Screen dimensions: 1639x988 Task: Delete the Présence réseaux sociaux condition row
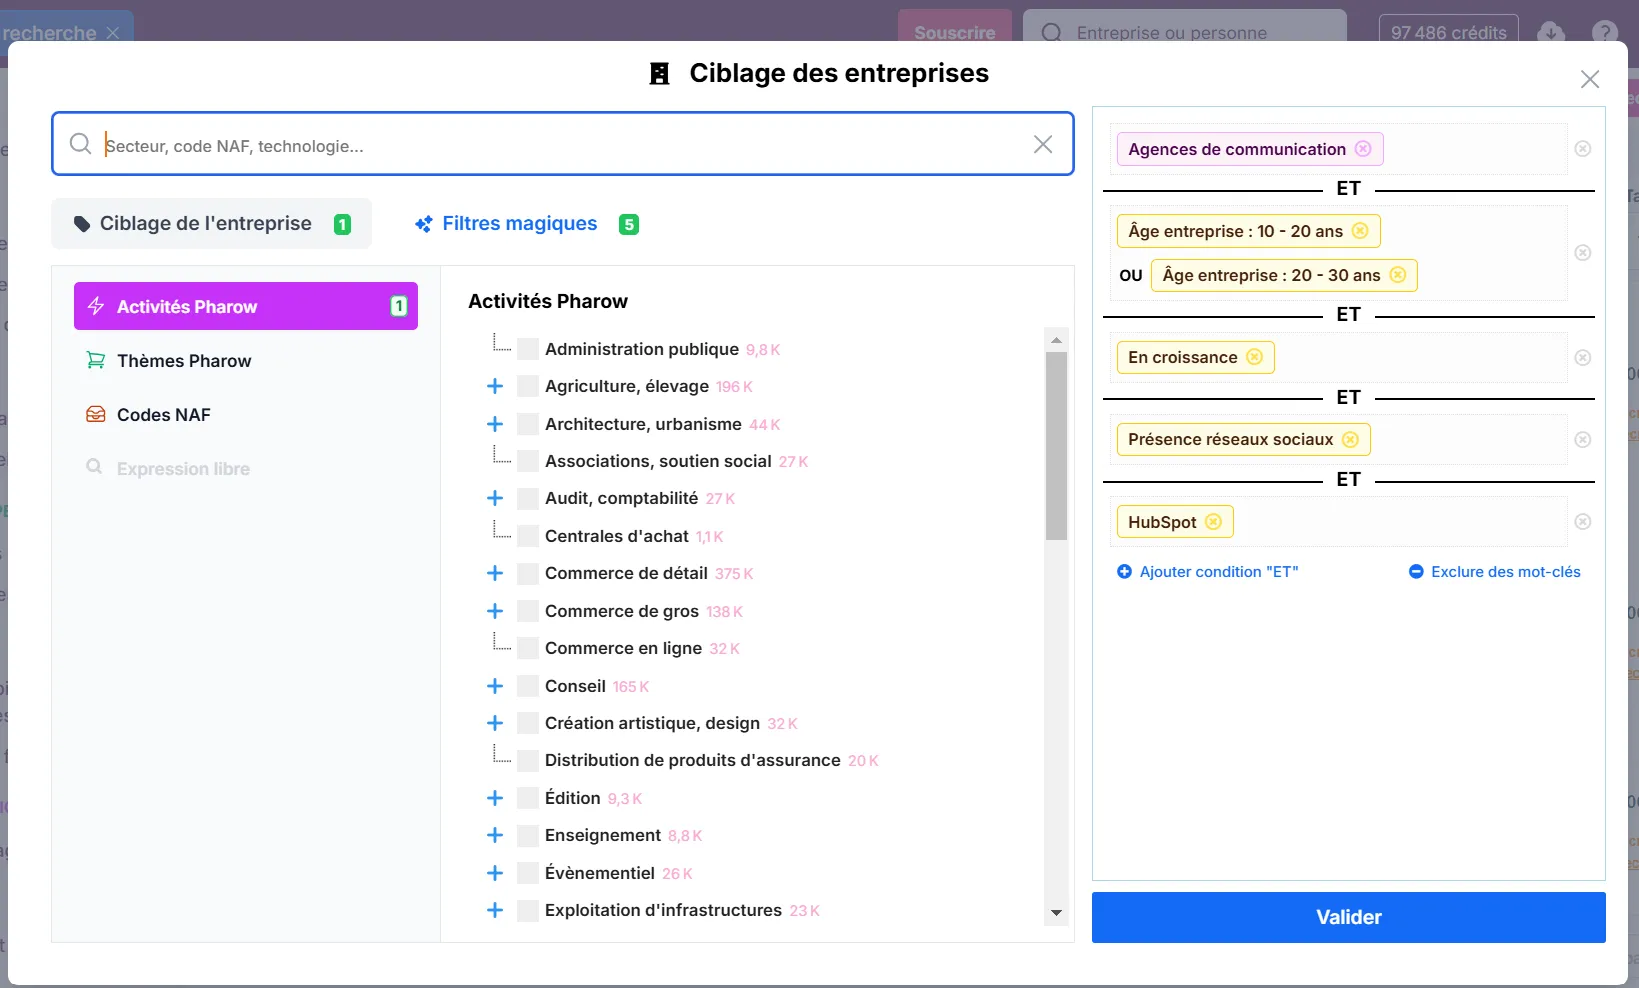coord(1583,440)
